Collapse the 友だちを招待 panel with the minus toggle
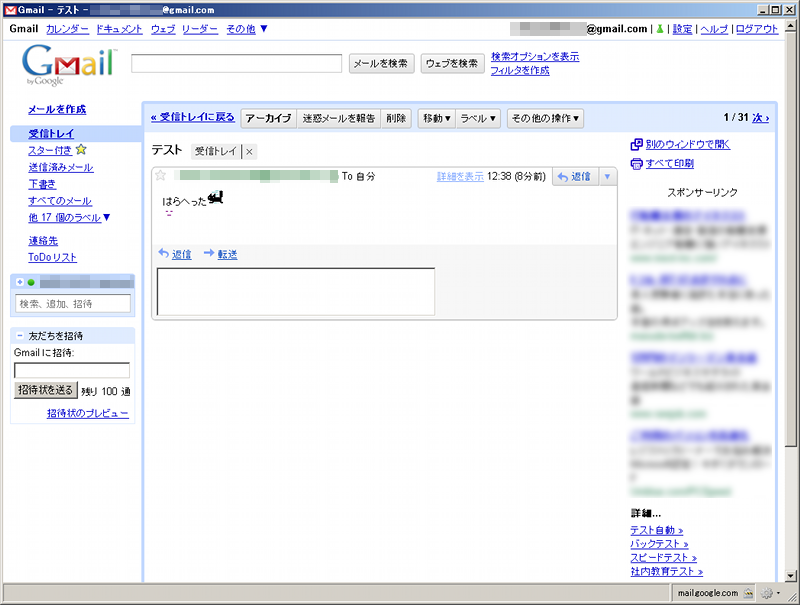Screen dimensions: 800x605 click(x=20, y=333)
